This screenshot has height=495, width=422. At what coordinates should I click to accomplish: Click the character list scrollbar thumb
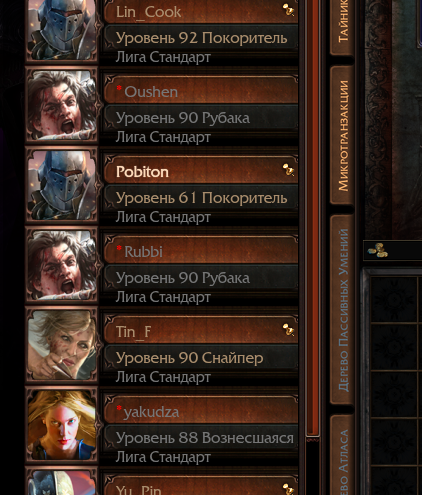(x=313, y=217)
